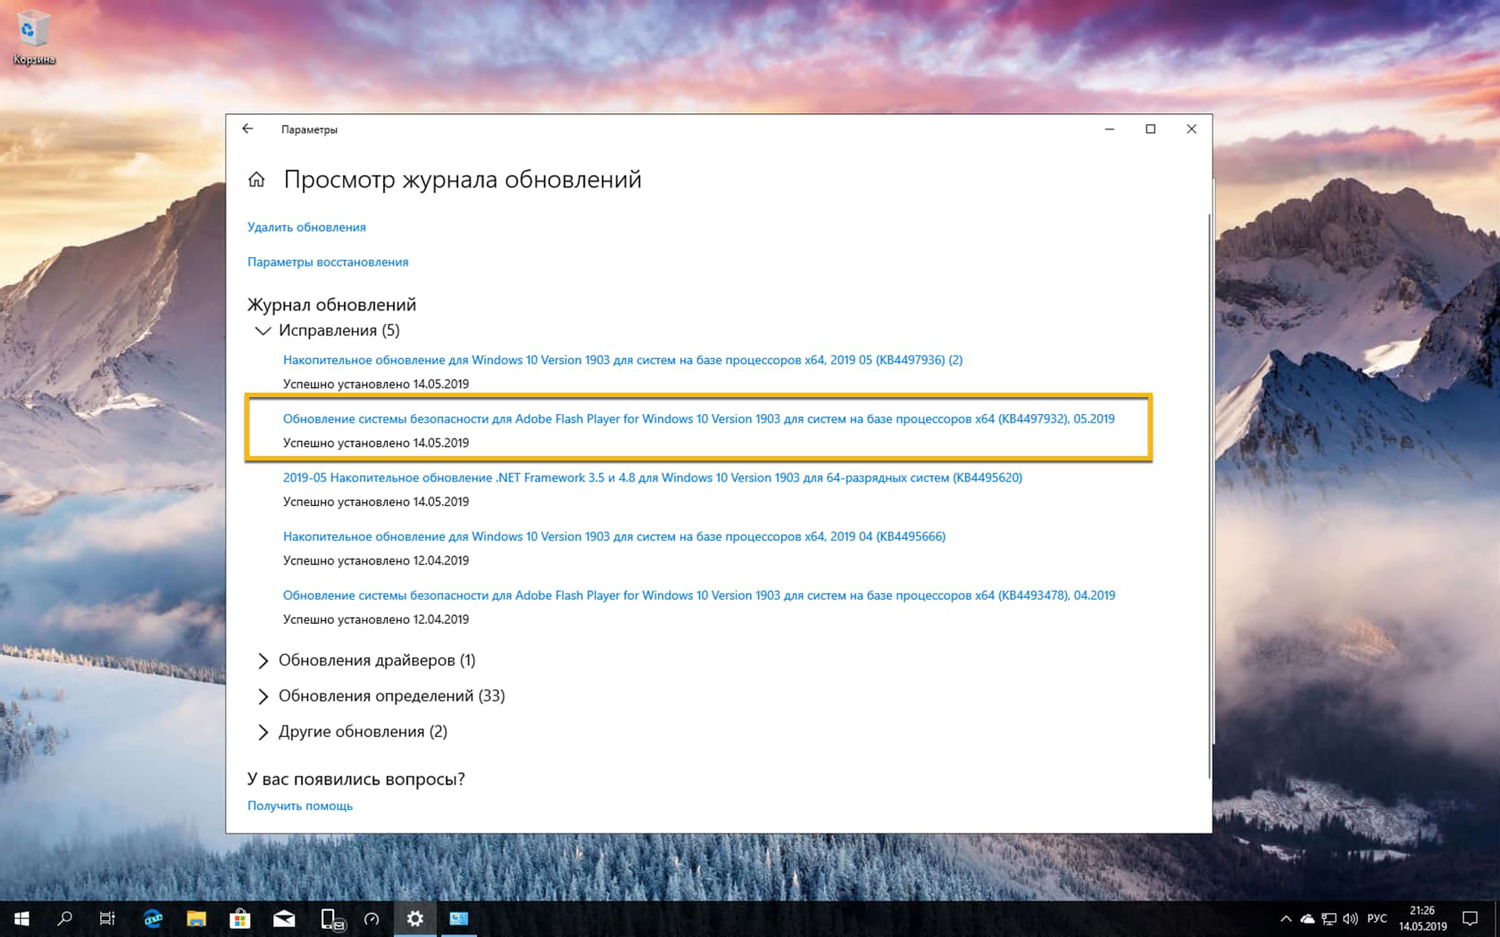Image resolution: width=1500 pixels, height=937 pixels.
Task: Open Windows Search on the taskbar
Action: 64,918
